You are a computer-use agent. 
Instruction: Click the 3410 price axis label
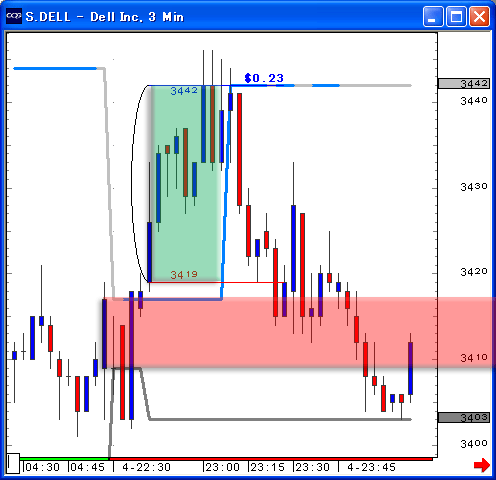coord(474,358)
